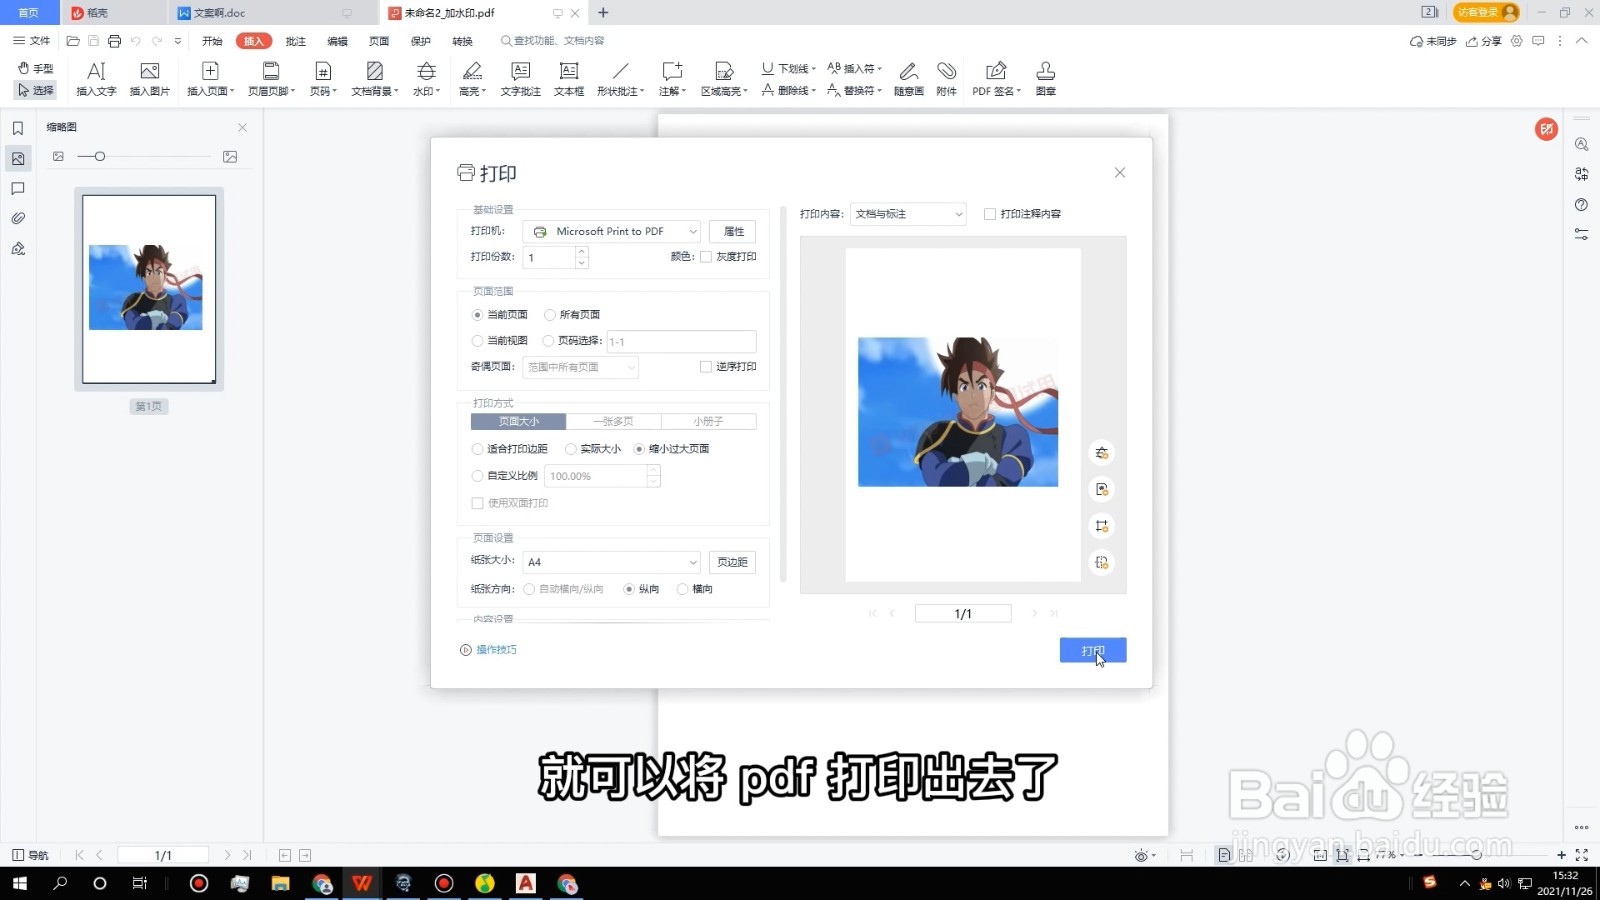Viewport: 1600px width, 900px height.
Task: Click the first round preview tool icon
Action: coord(1101,453)
